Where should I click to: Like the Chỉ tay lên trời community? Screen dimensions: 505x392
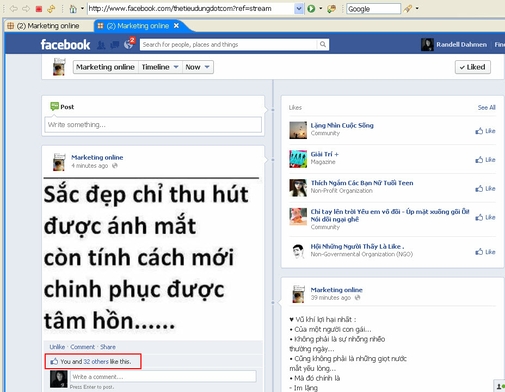click(x=485, y=217)
